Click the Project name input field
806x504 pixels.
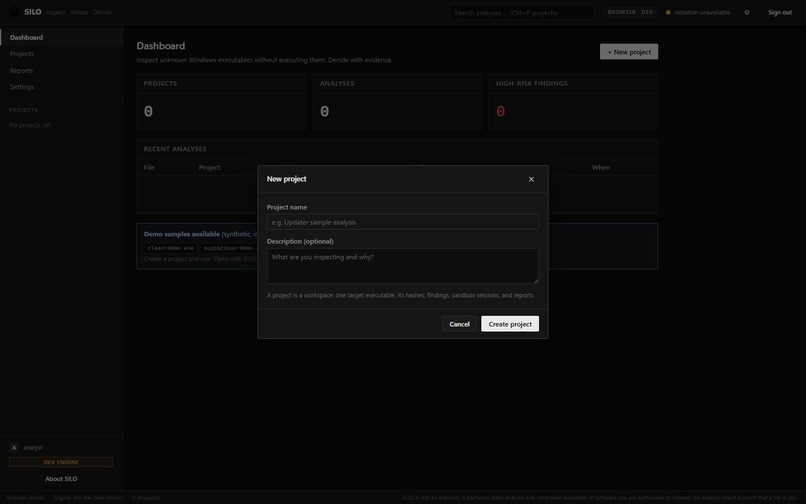402,222
